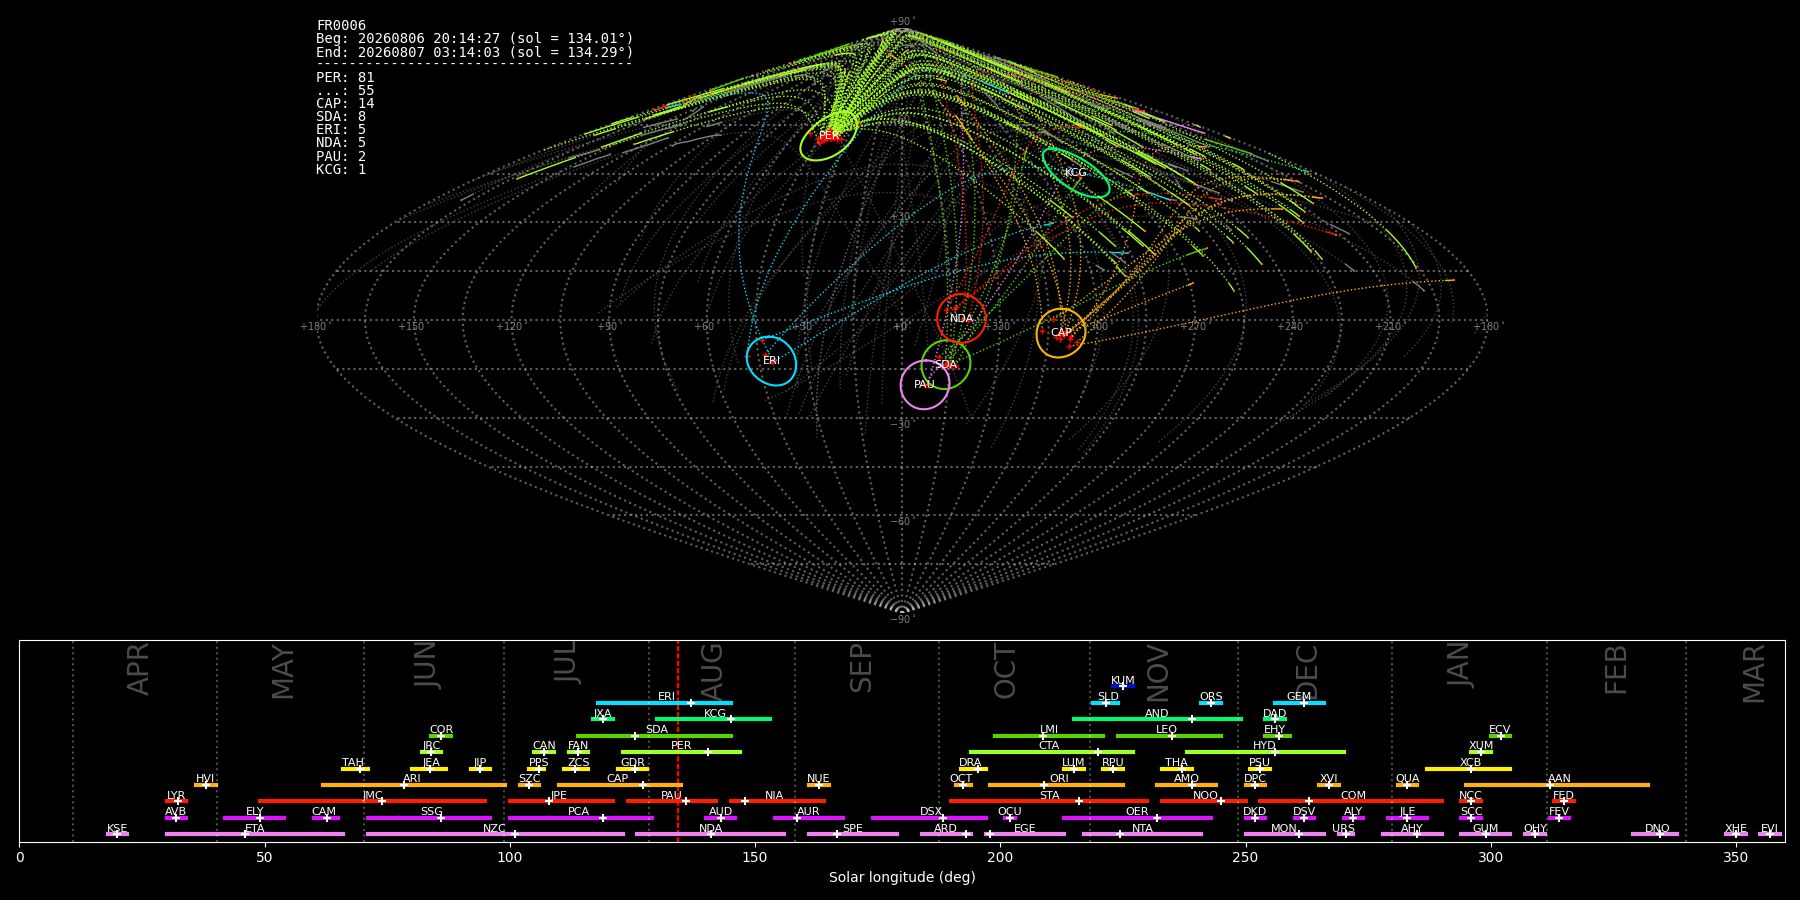Click the PER radiant circle on sky map
The height and width of the screenshot is (900, 1800).
point(829,136)
